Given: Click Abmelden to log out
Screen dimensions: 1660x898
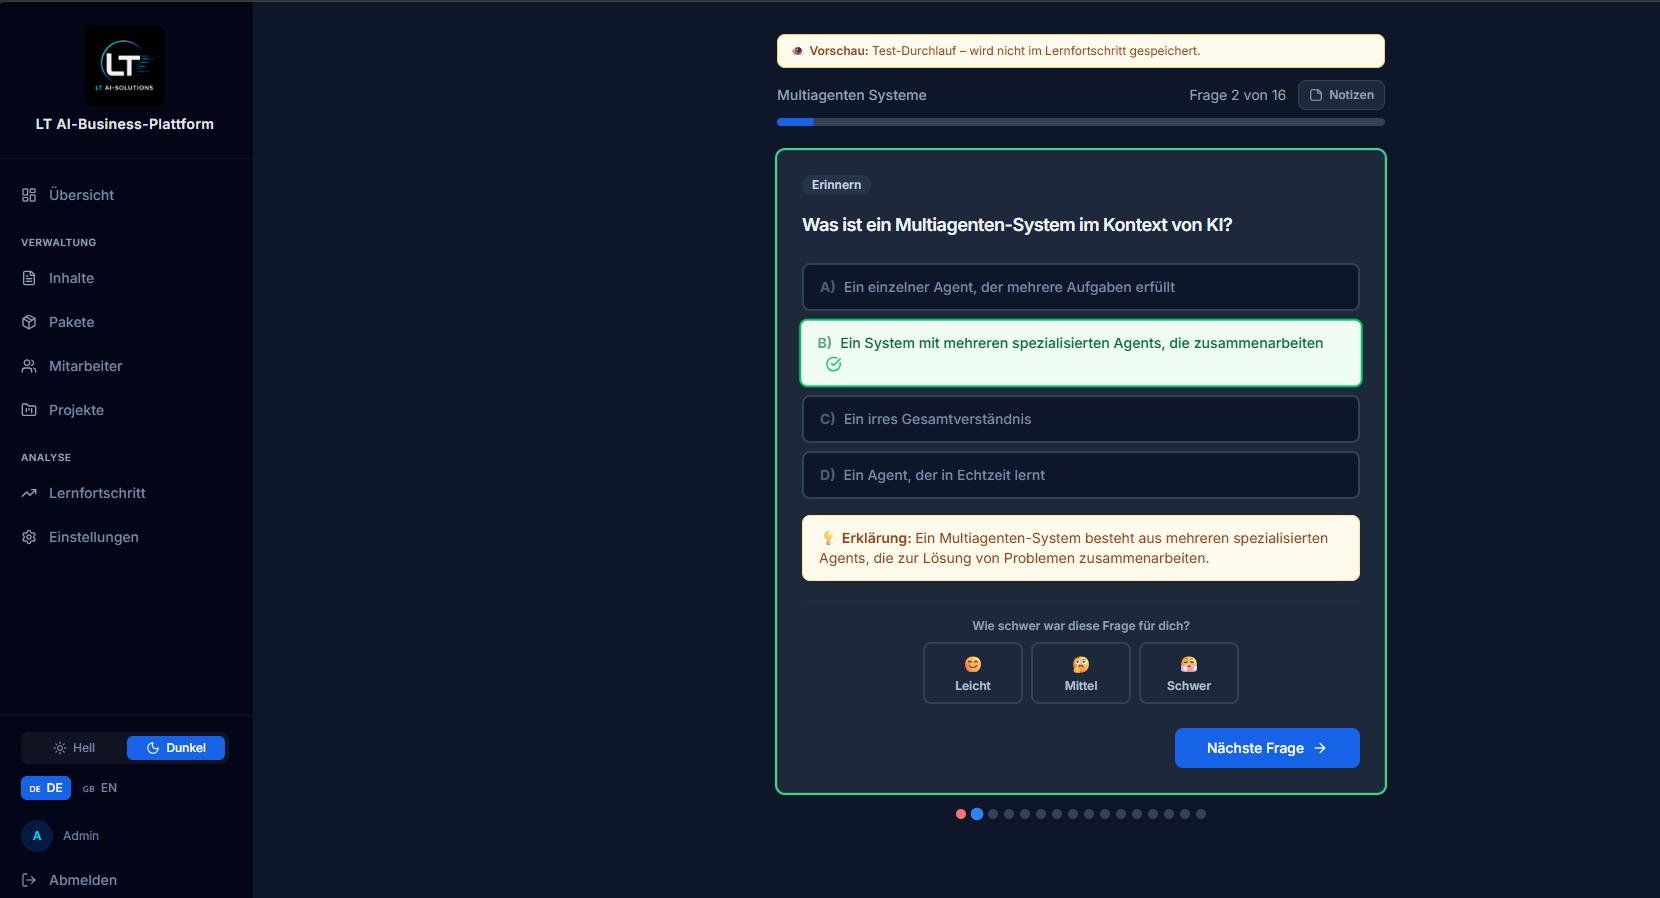Looking at the screenshot, I should (83, 880).
